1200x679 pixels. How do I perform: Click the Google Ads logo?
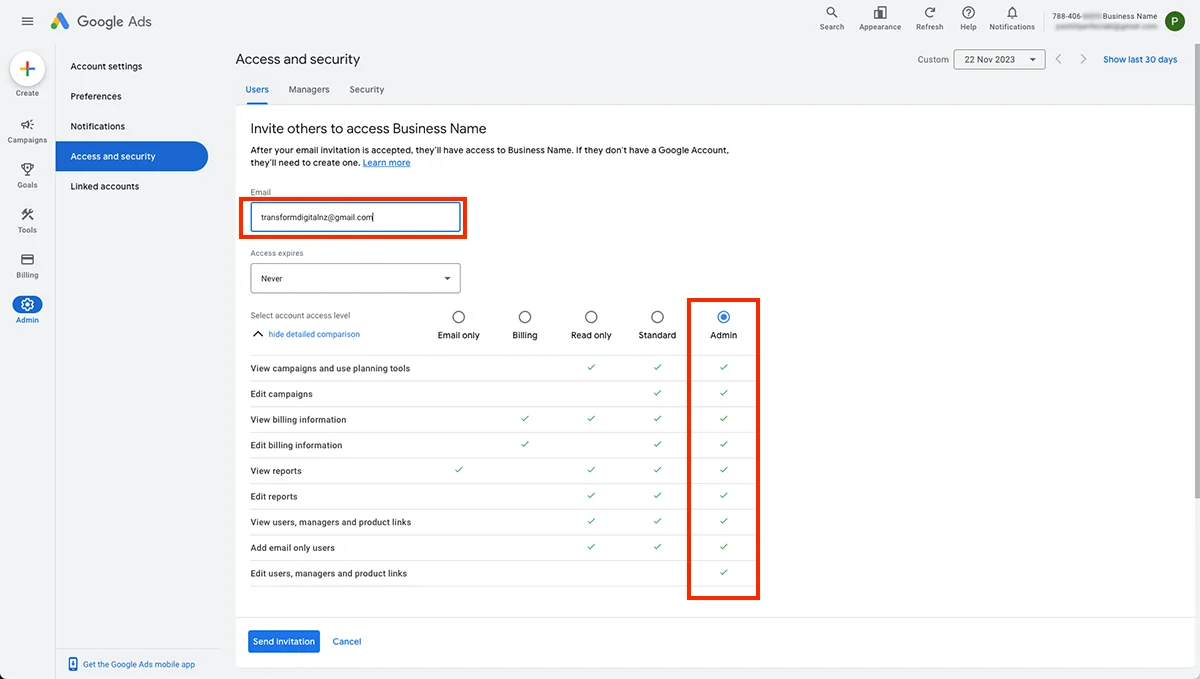(x=101, y=21)
